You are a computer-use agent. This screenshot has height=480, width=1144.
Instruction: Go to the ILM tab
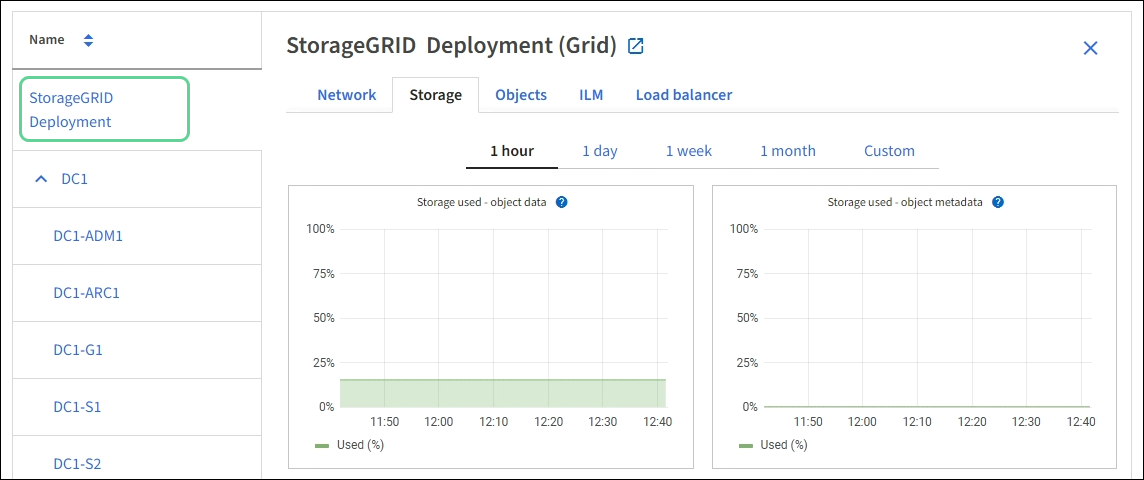pyautogui.click(x=591, y=95)
